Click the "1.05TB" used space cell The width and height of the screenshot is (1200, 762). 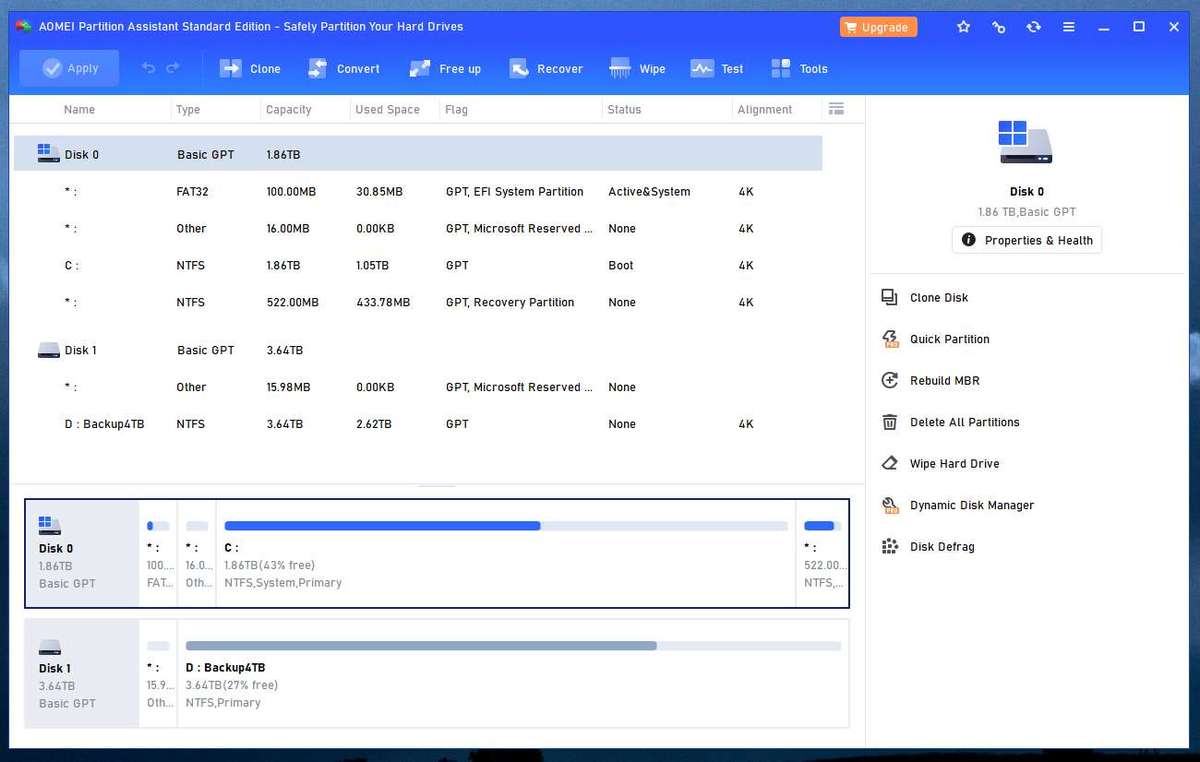point(373,265)
